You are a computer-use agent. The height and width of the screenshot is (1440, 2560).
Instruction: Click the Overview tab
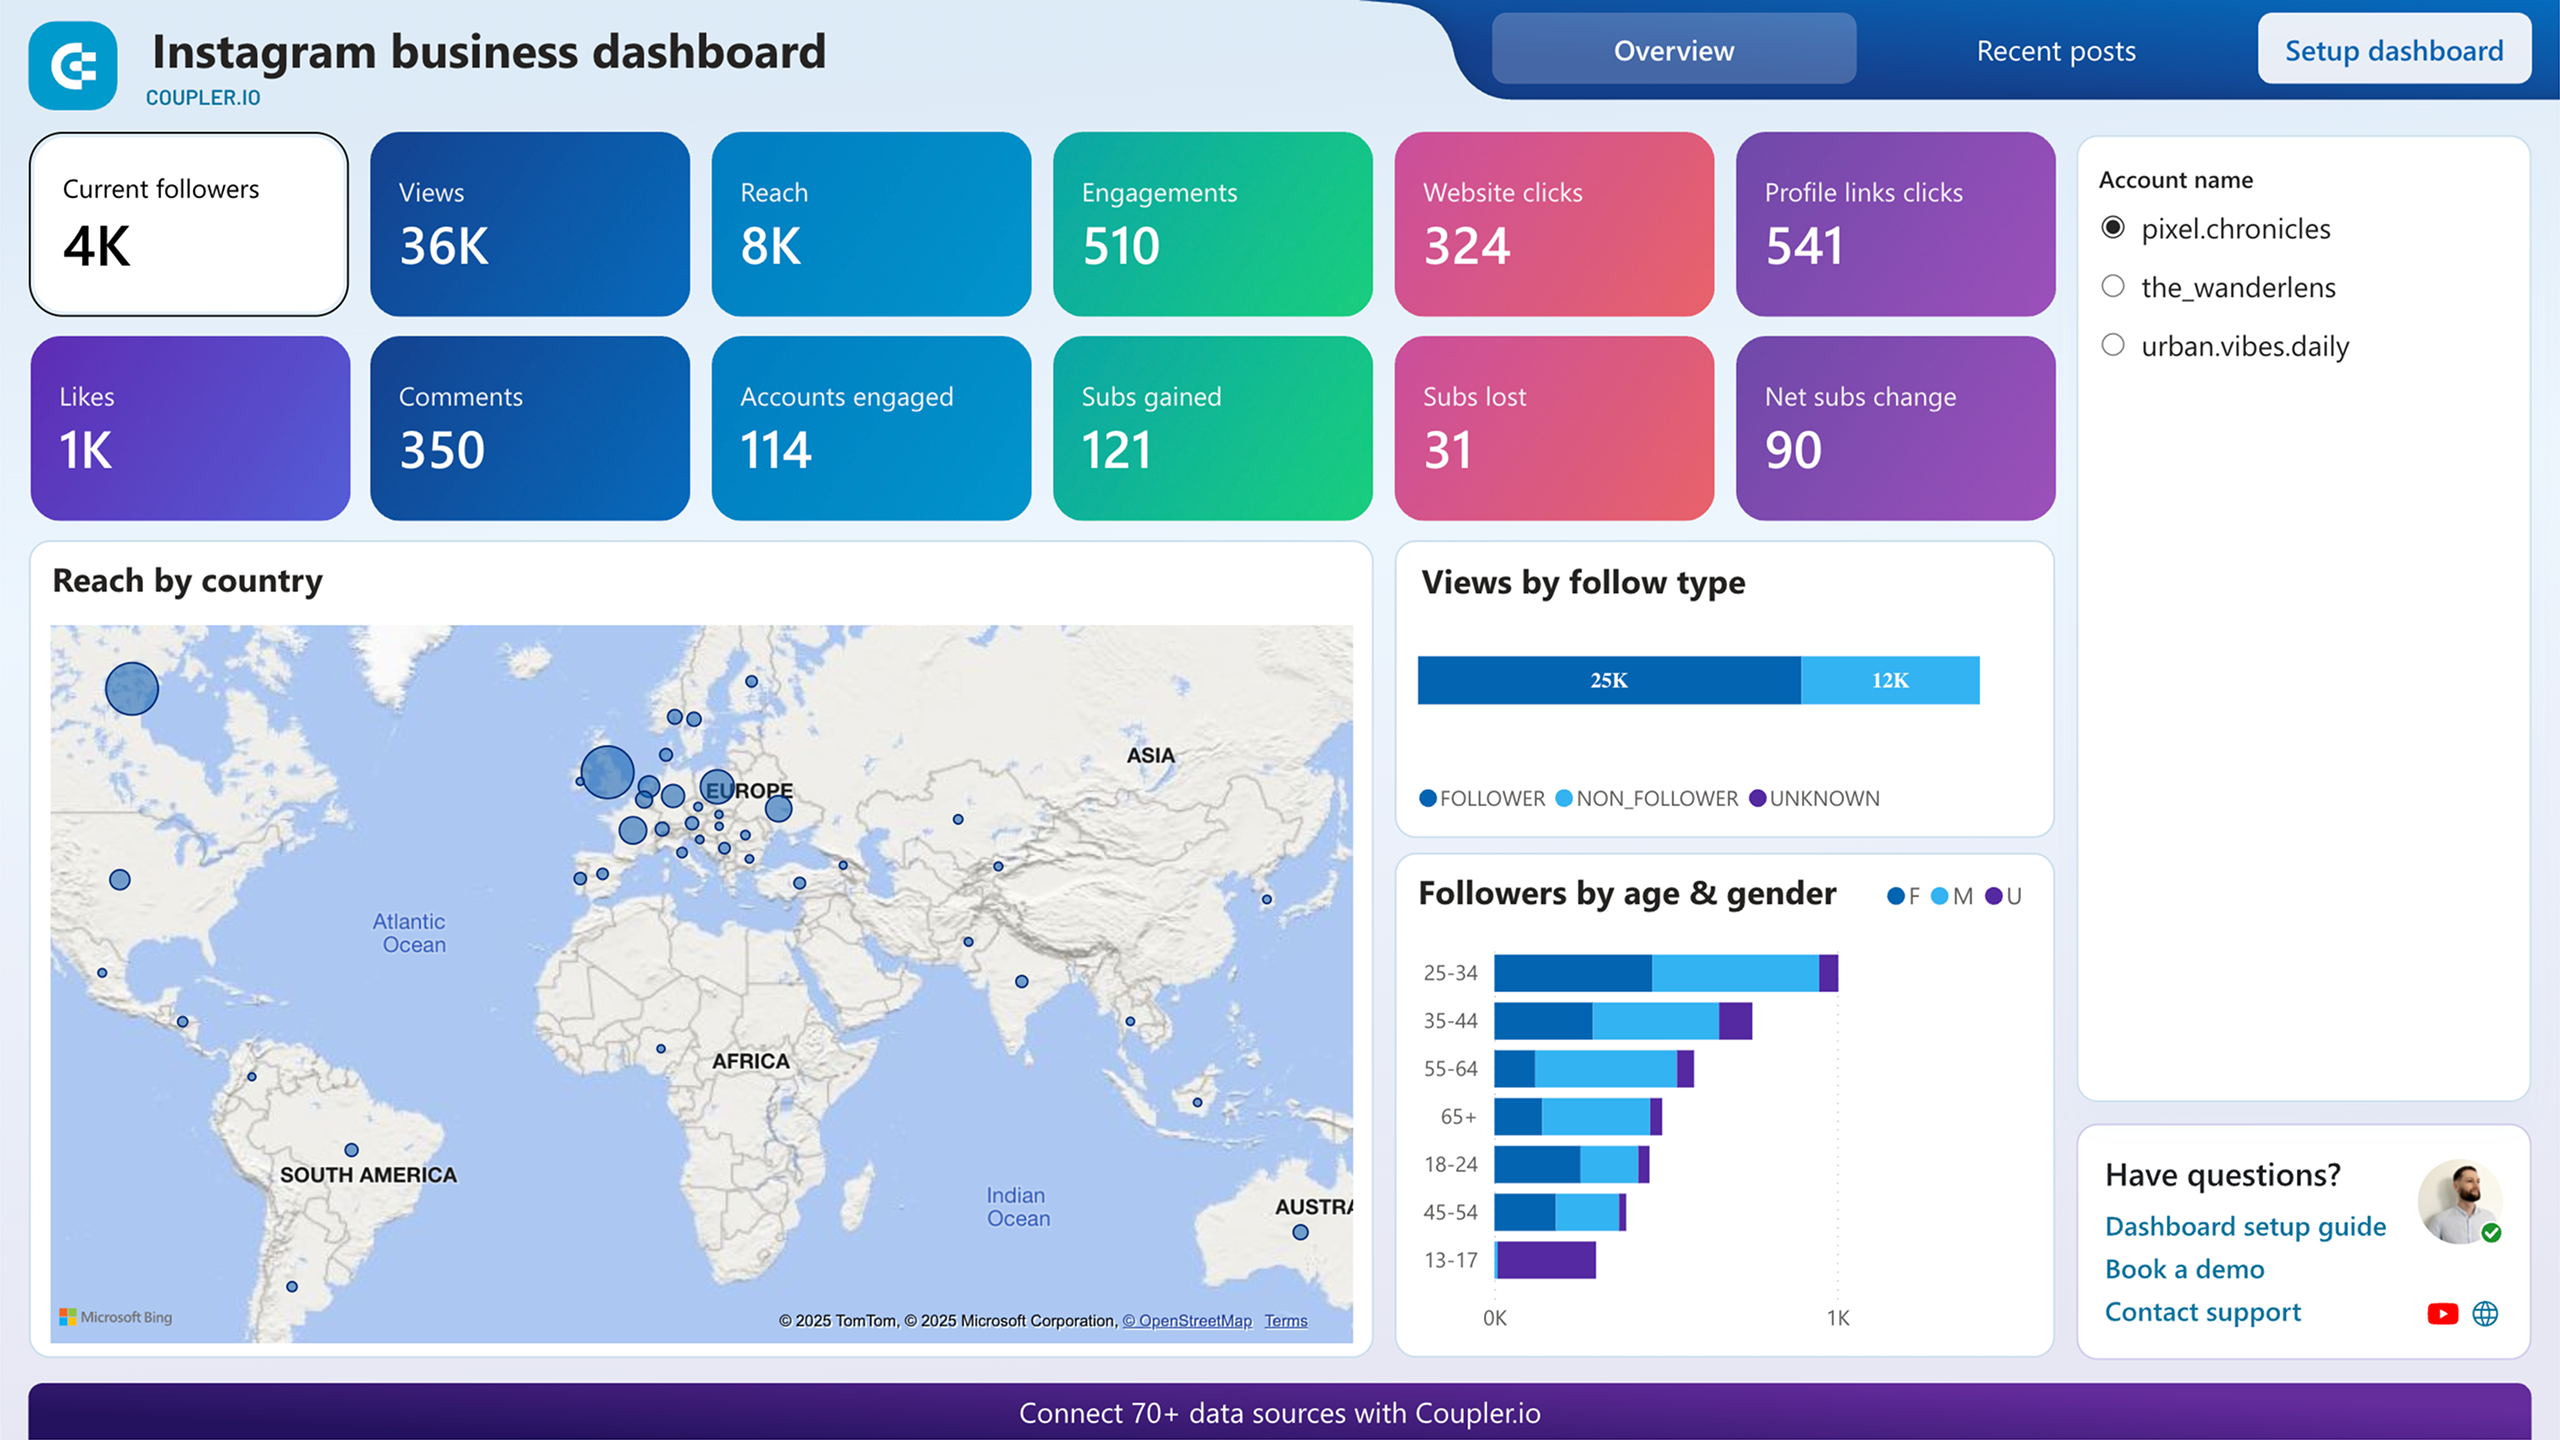(1673, 50)
